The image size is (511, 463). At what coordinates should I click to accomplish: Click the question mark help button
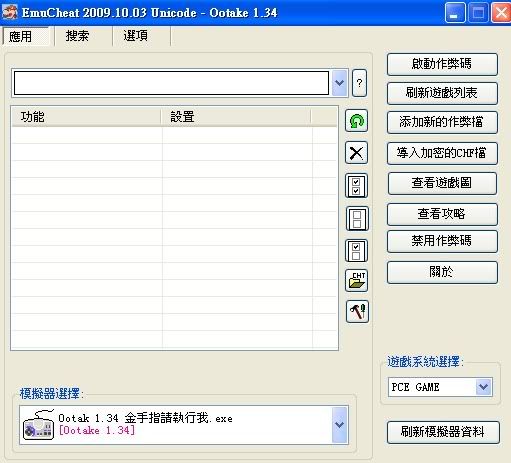[x=359, y=83]
